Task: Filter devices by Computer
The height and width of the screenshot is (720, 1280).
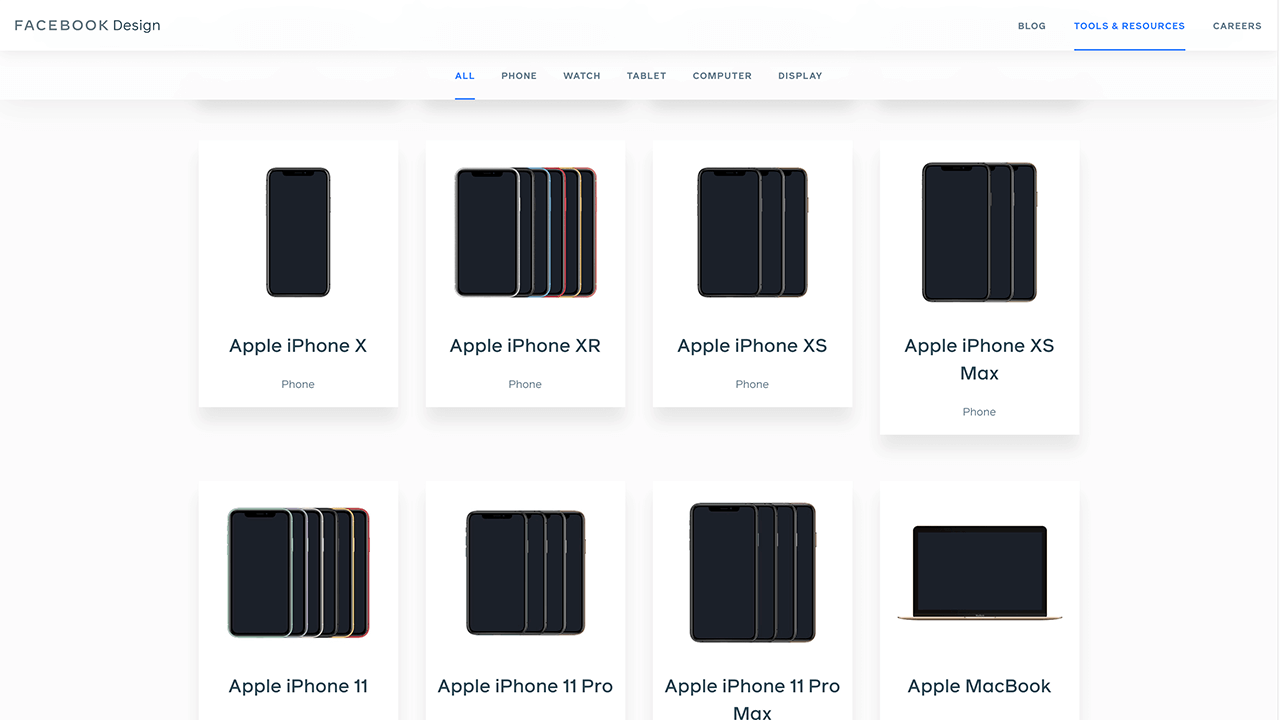Action: pos(722,76)
